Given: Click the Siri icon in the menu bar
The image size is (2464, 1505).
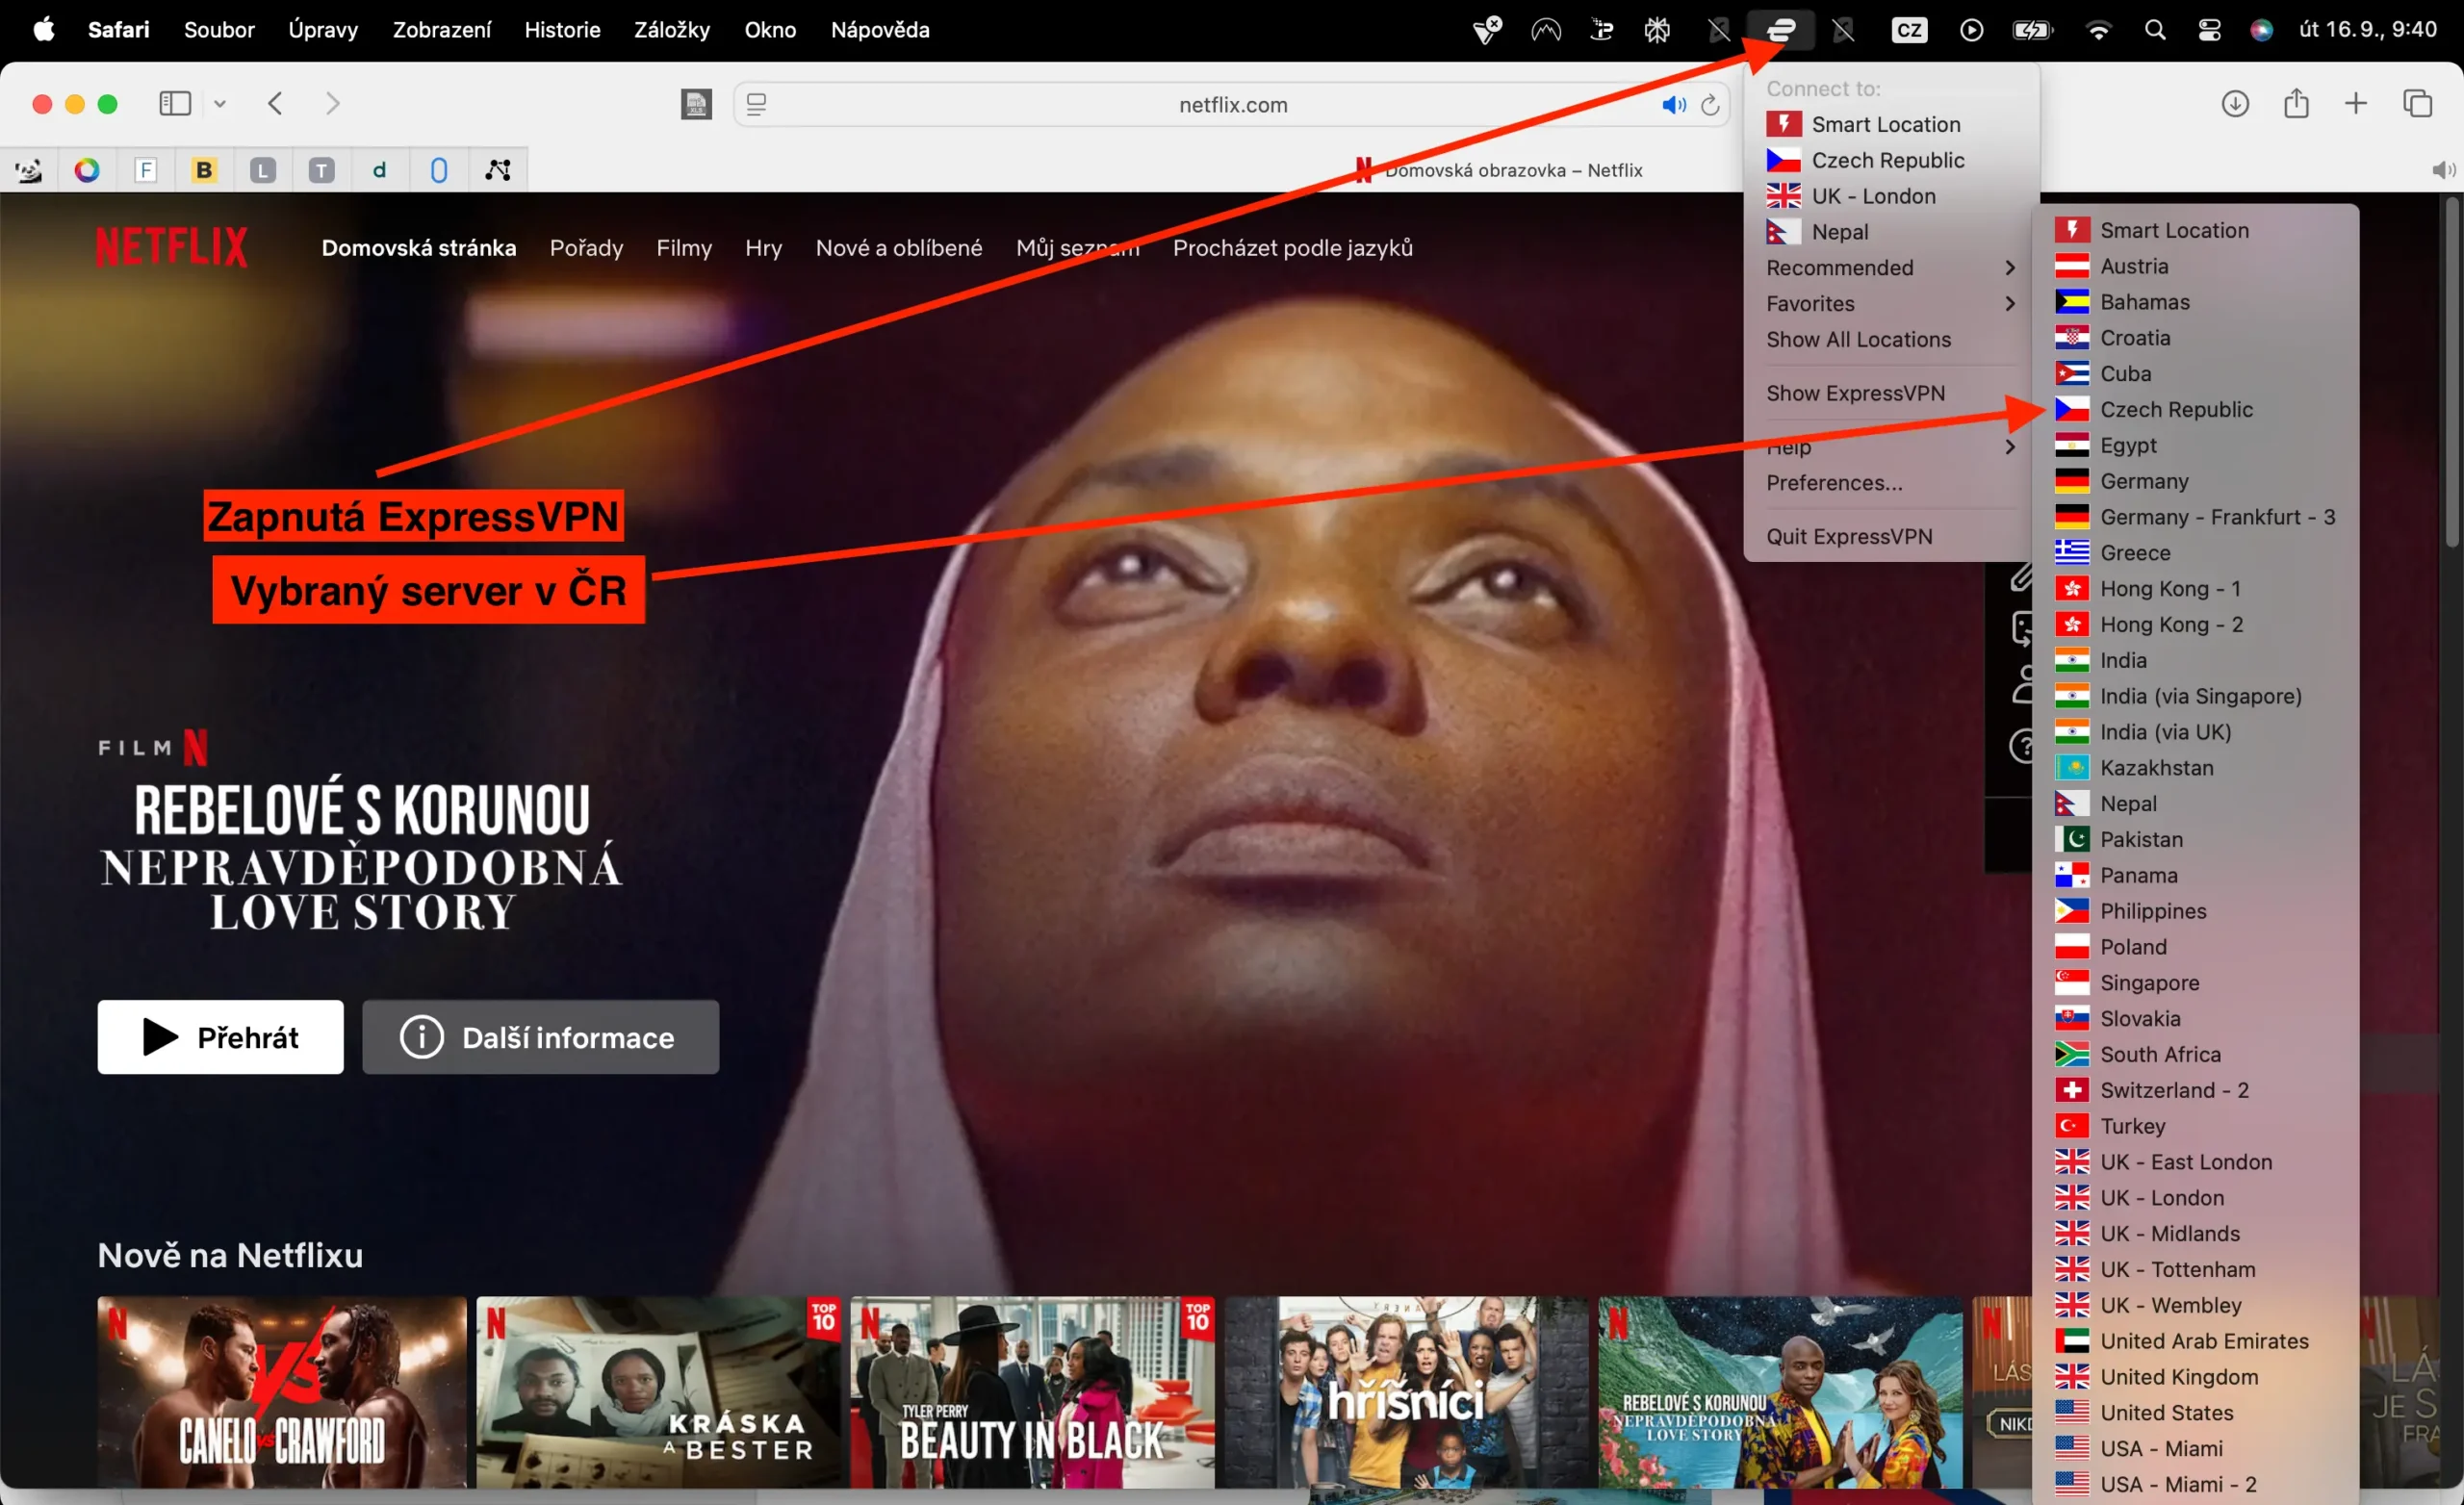Looking at the screenshot, I should click(x=2260, y=29).
